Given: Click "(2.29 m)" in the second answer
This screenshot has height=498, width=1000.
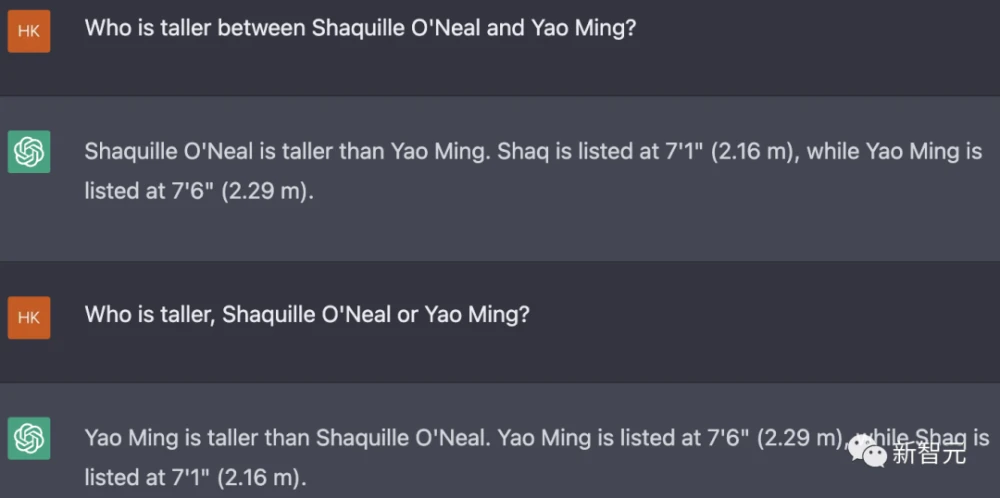Looking at the screenshot, I should coord(798,438).
